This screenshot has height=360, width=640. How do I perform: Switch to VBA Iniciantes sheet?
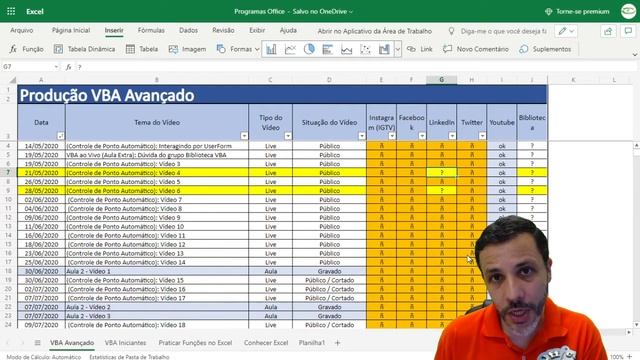[x=125, y=343]
